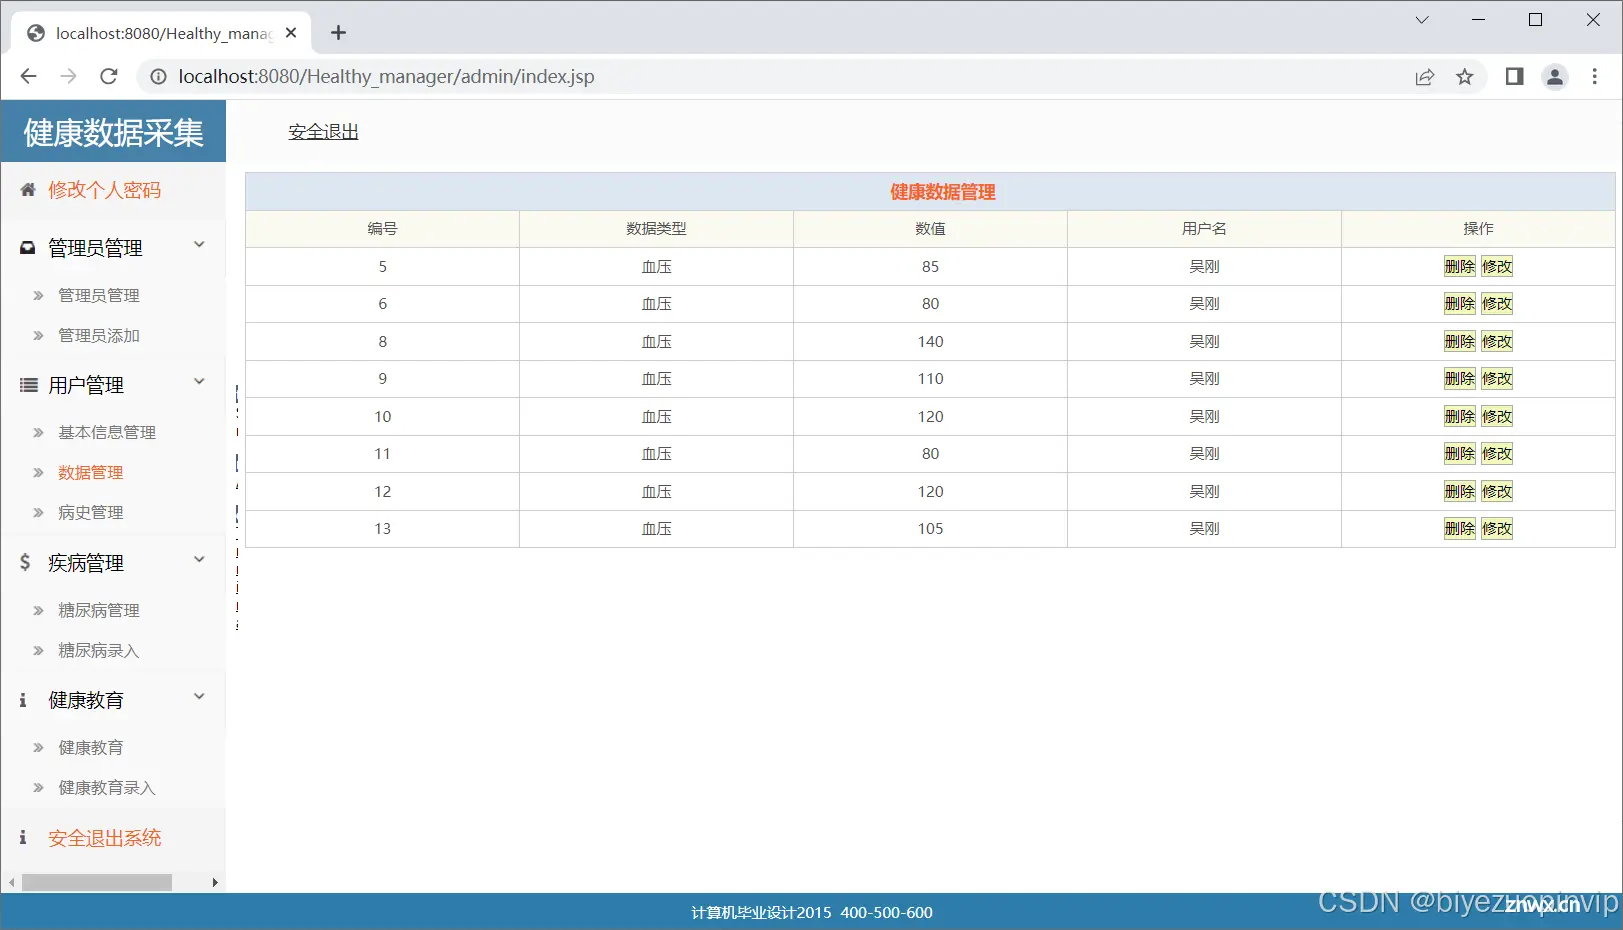Click the browser back arrow
This screenshot has height=930, width=1623.
(28, 76)
